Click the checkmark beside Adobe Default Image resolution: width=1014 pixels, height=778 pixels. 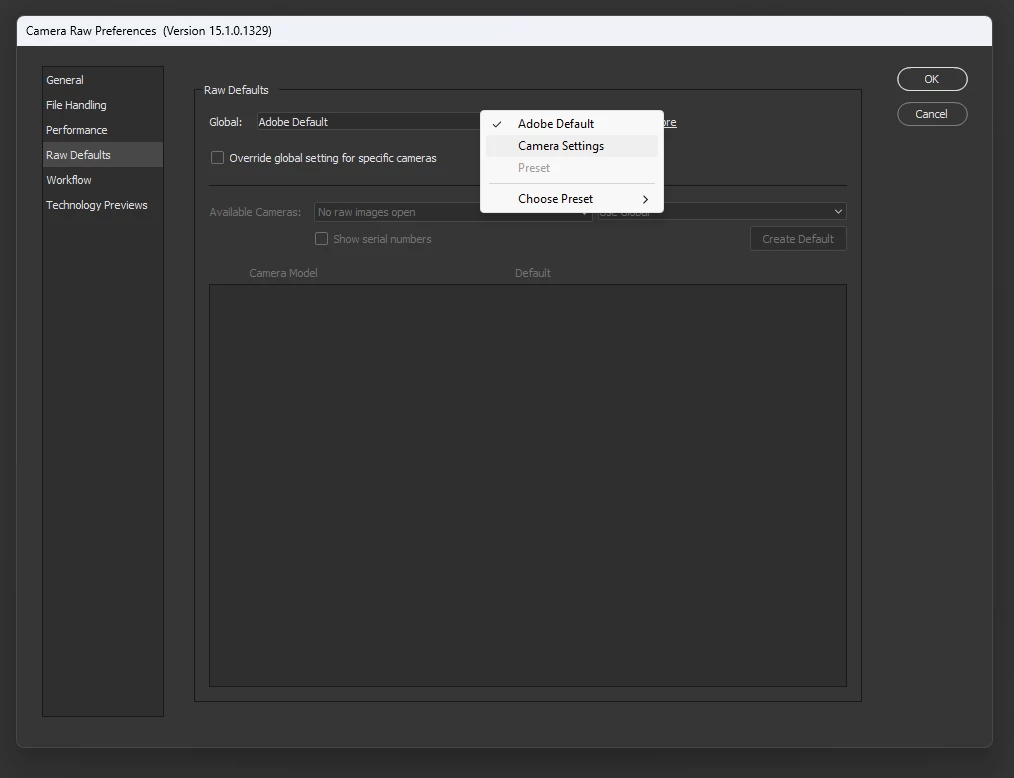click(497, 124)
